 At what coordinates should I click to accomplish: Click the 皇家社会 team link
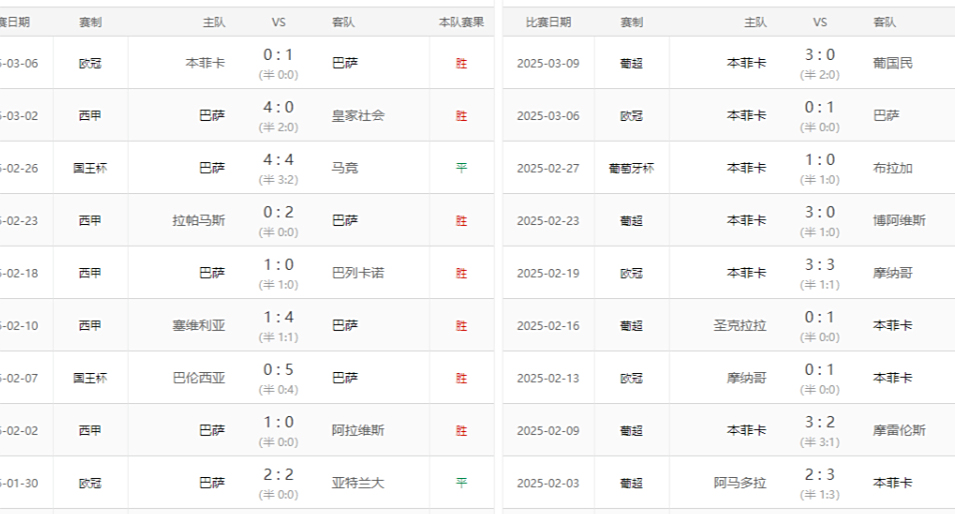coord(358,115)
